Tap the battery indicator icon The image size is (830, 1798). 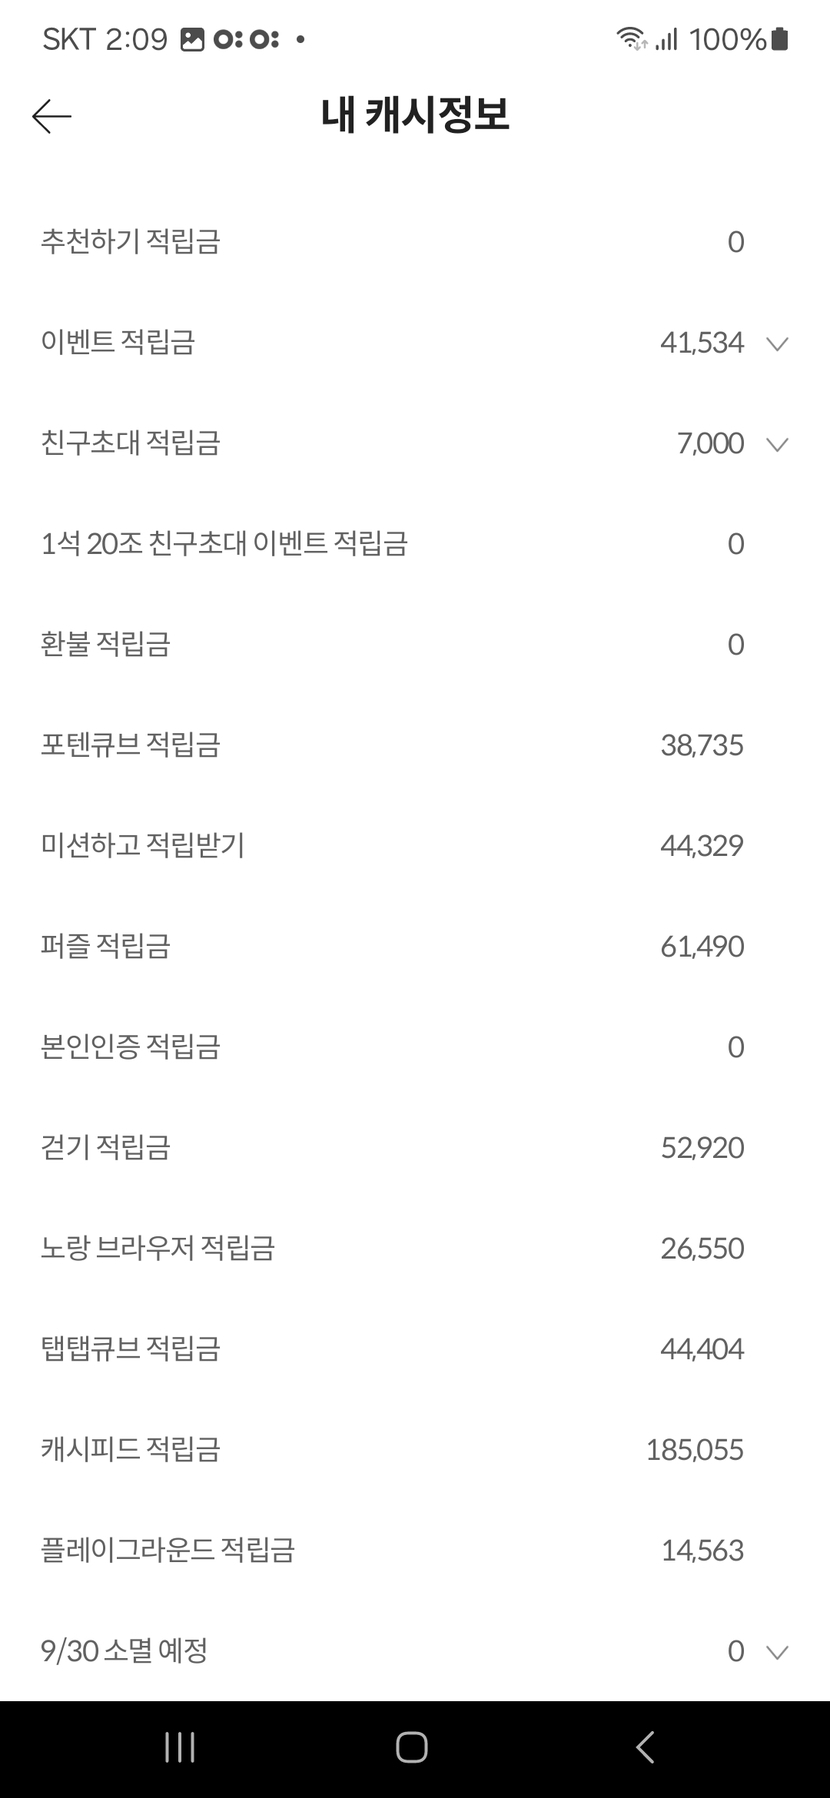pos(780,39)
